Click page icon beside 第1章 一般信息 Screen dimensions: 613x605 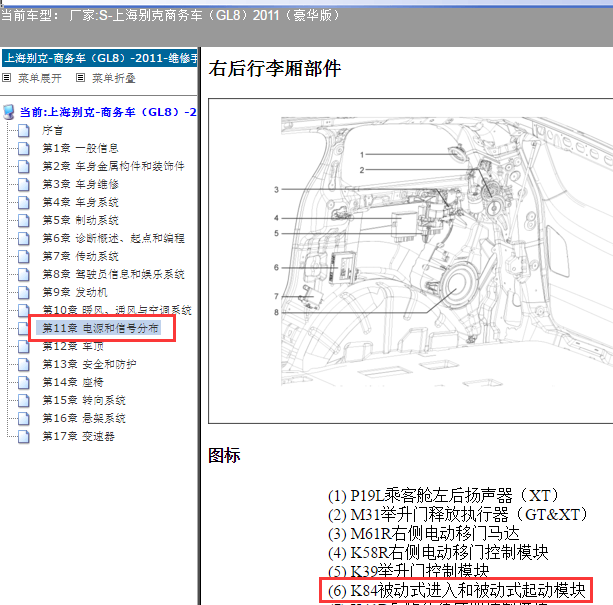pos(24,148)
